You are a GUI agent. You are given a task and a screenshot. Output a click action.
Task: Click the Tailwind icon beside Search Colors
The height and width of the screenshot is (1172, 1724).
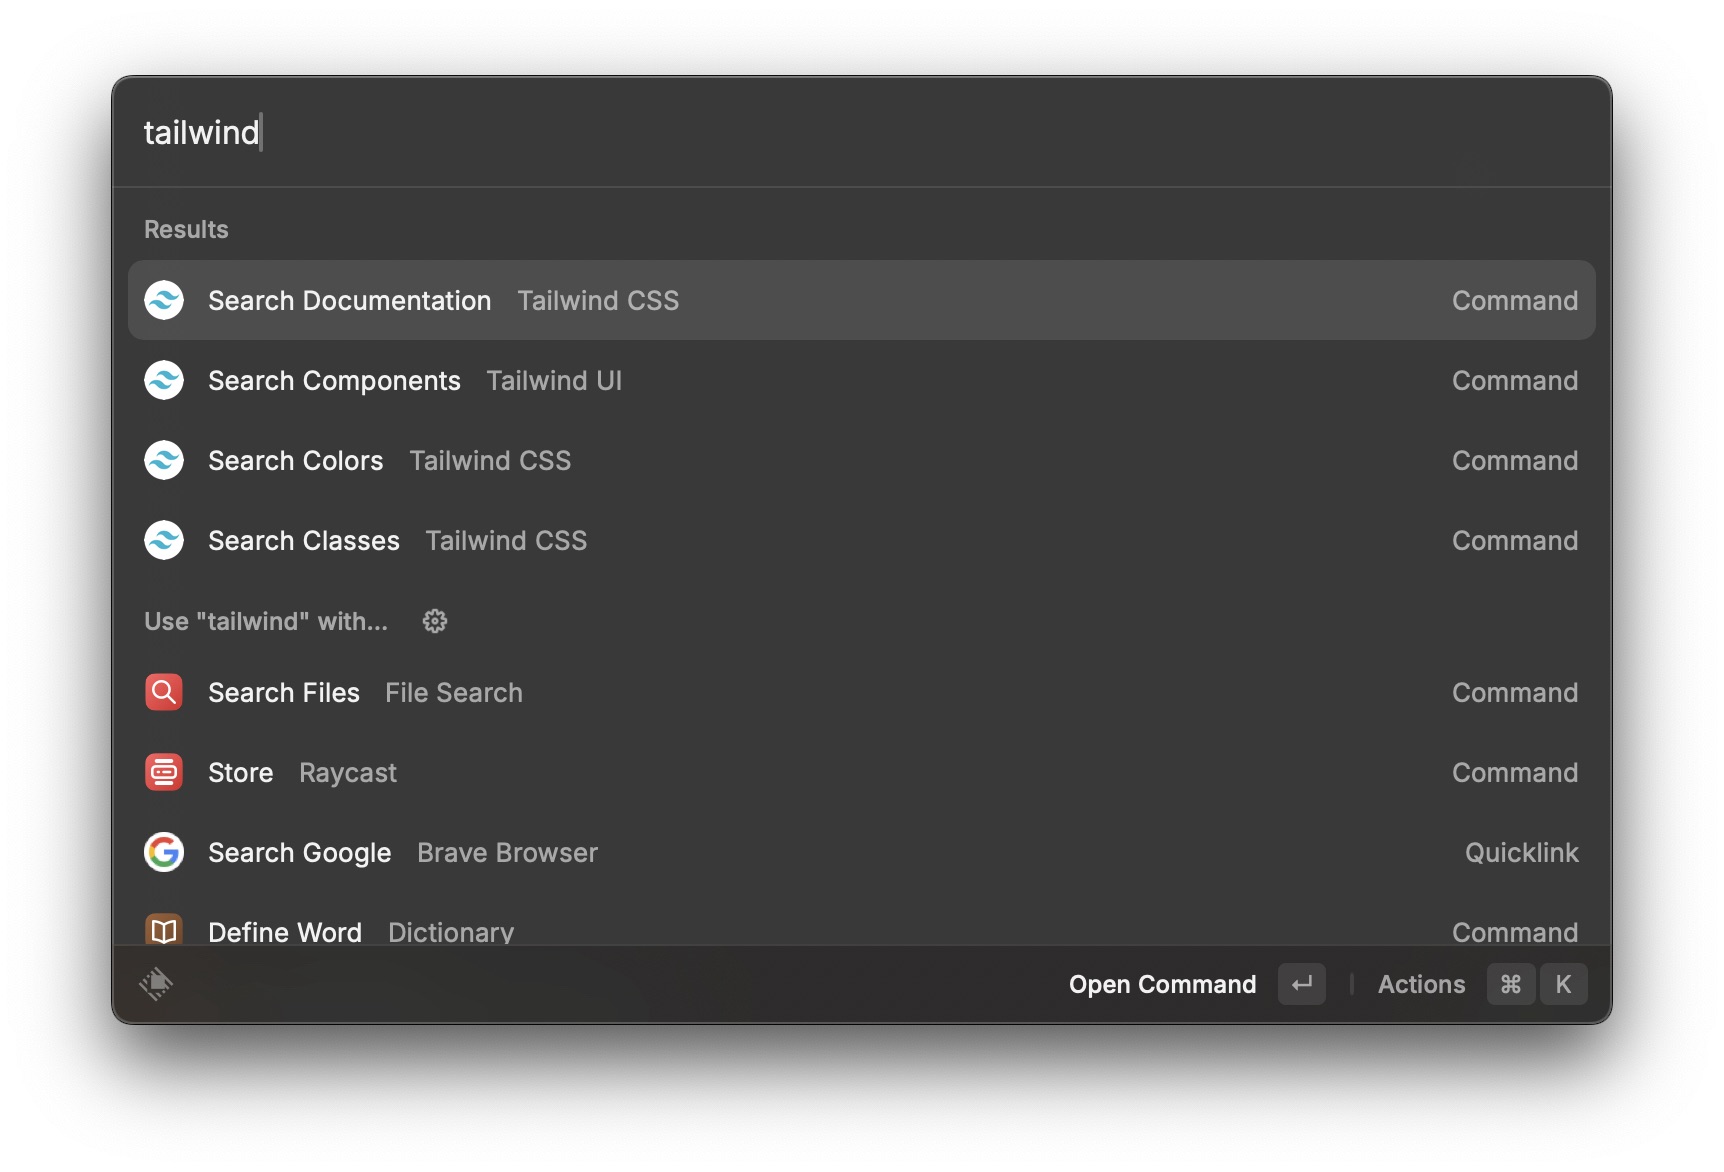point(164,460)
